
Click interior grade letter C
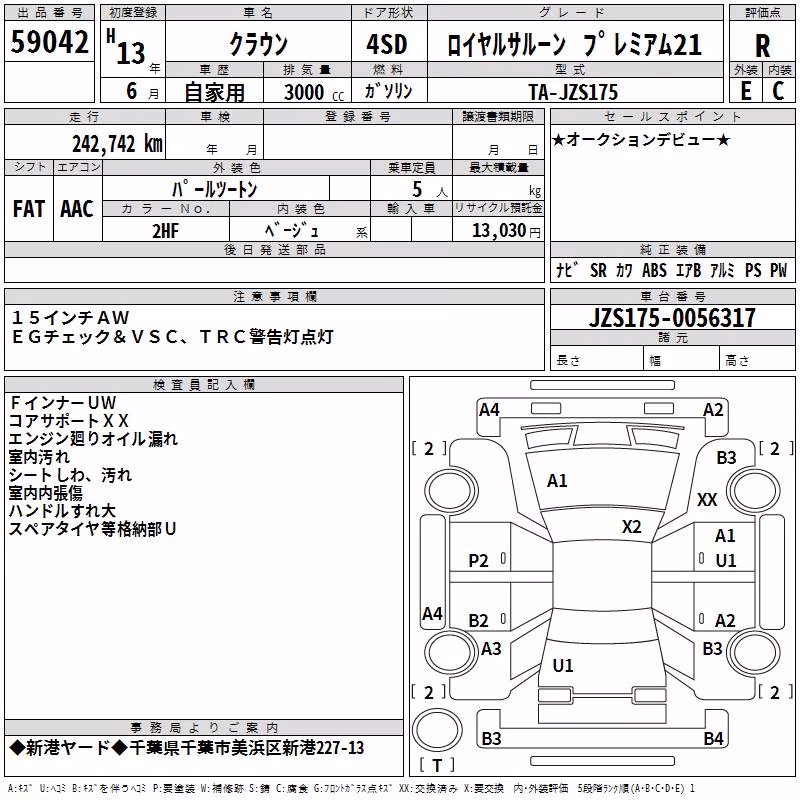[778, 91]
